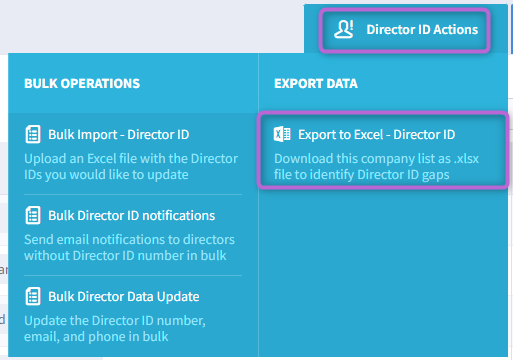The width and height of the screenshot is (513, 360).
Task: Click the person-alert icon beside Director ID Actions
Action: point(344,29)
